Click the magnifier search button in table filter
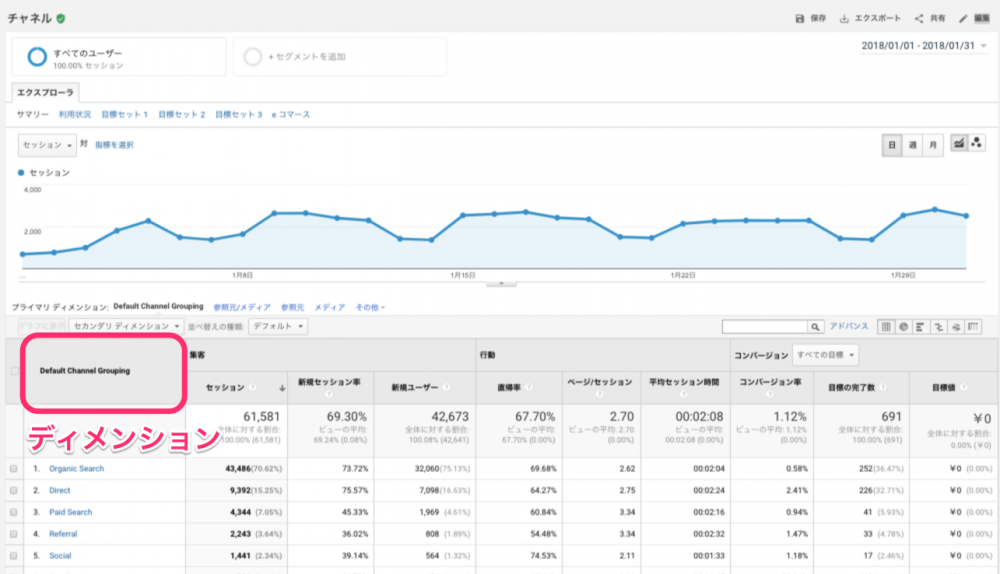 pyautogui.click(x=815, y=327)
